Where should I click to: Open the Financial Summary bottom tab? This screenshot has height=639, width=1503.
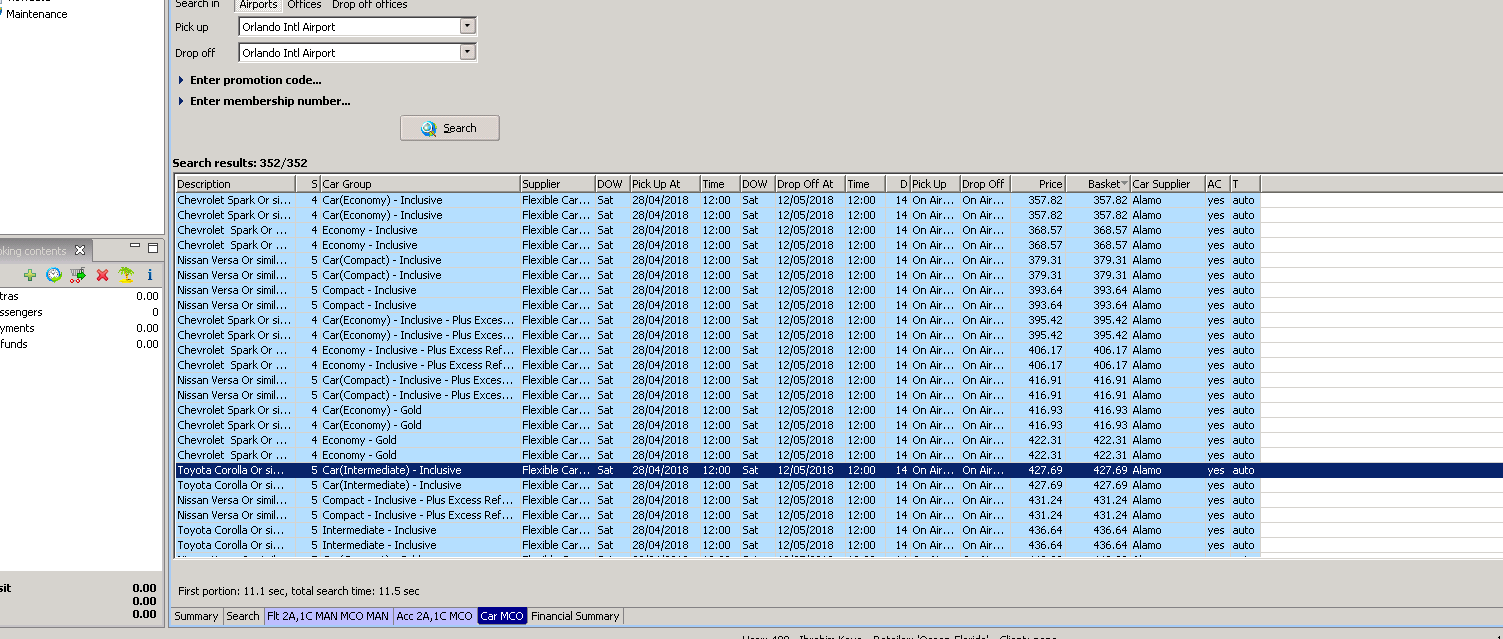tap(575, 616)
